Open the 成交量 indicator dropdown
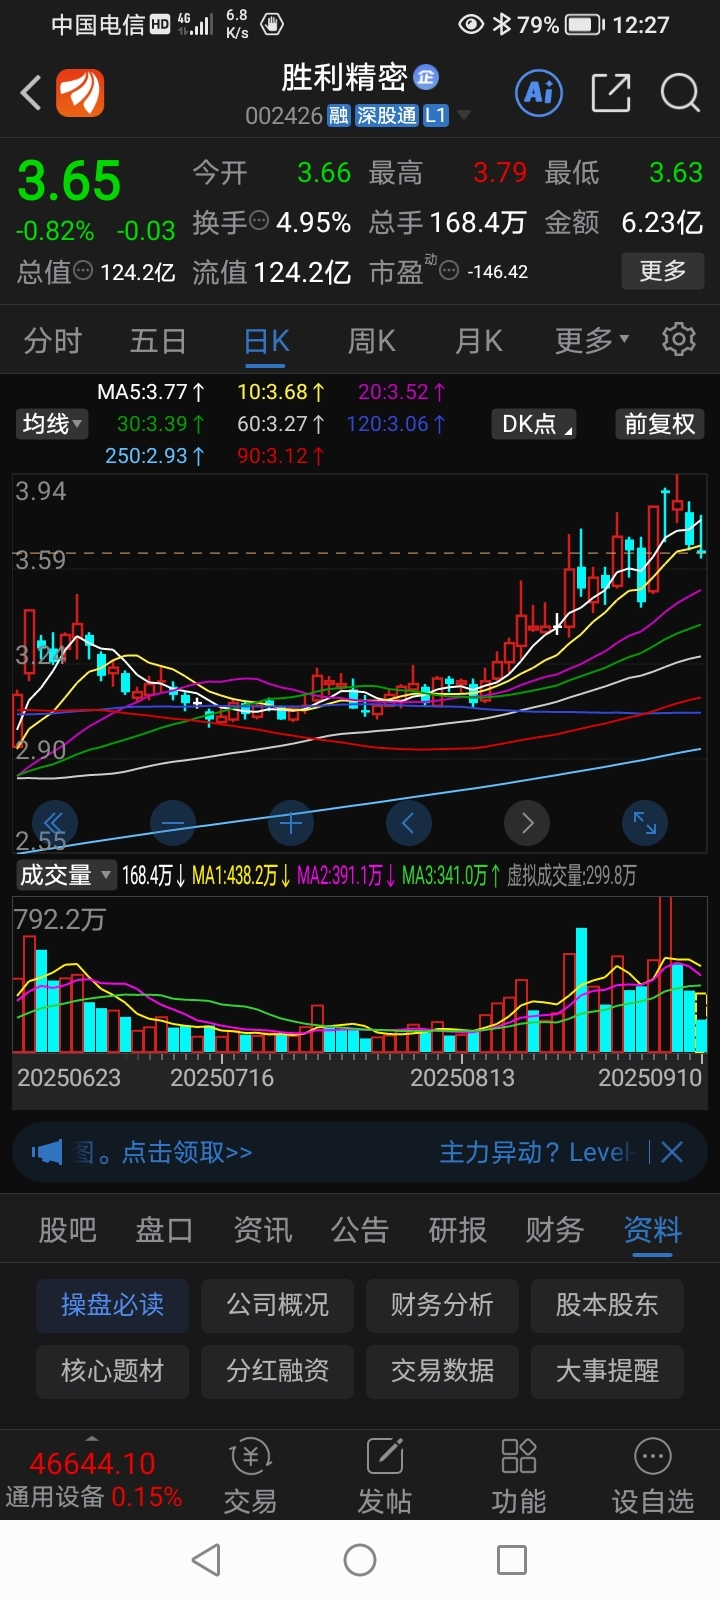This screenshot has width=720, height=1600. [65, 875]
